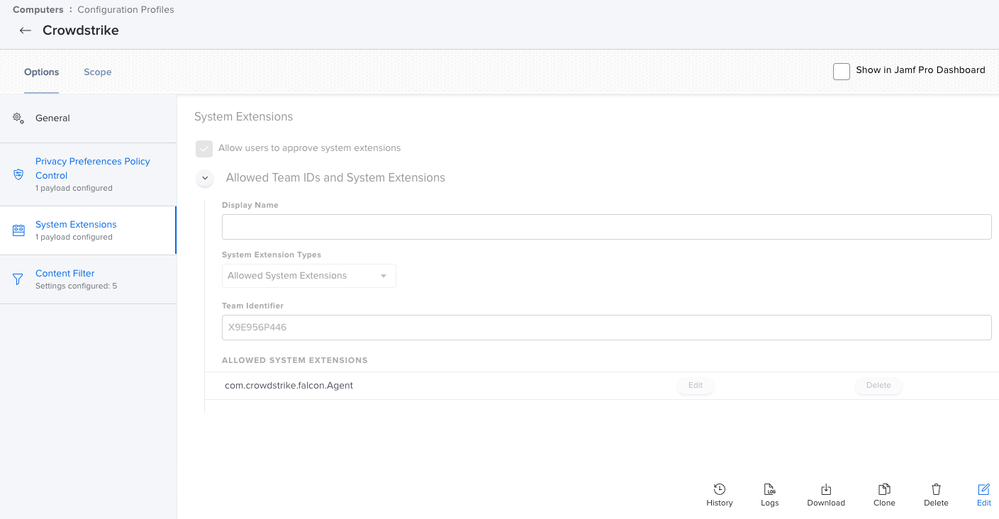Switch to the Options tab

[x=41, y=72]
